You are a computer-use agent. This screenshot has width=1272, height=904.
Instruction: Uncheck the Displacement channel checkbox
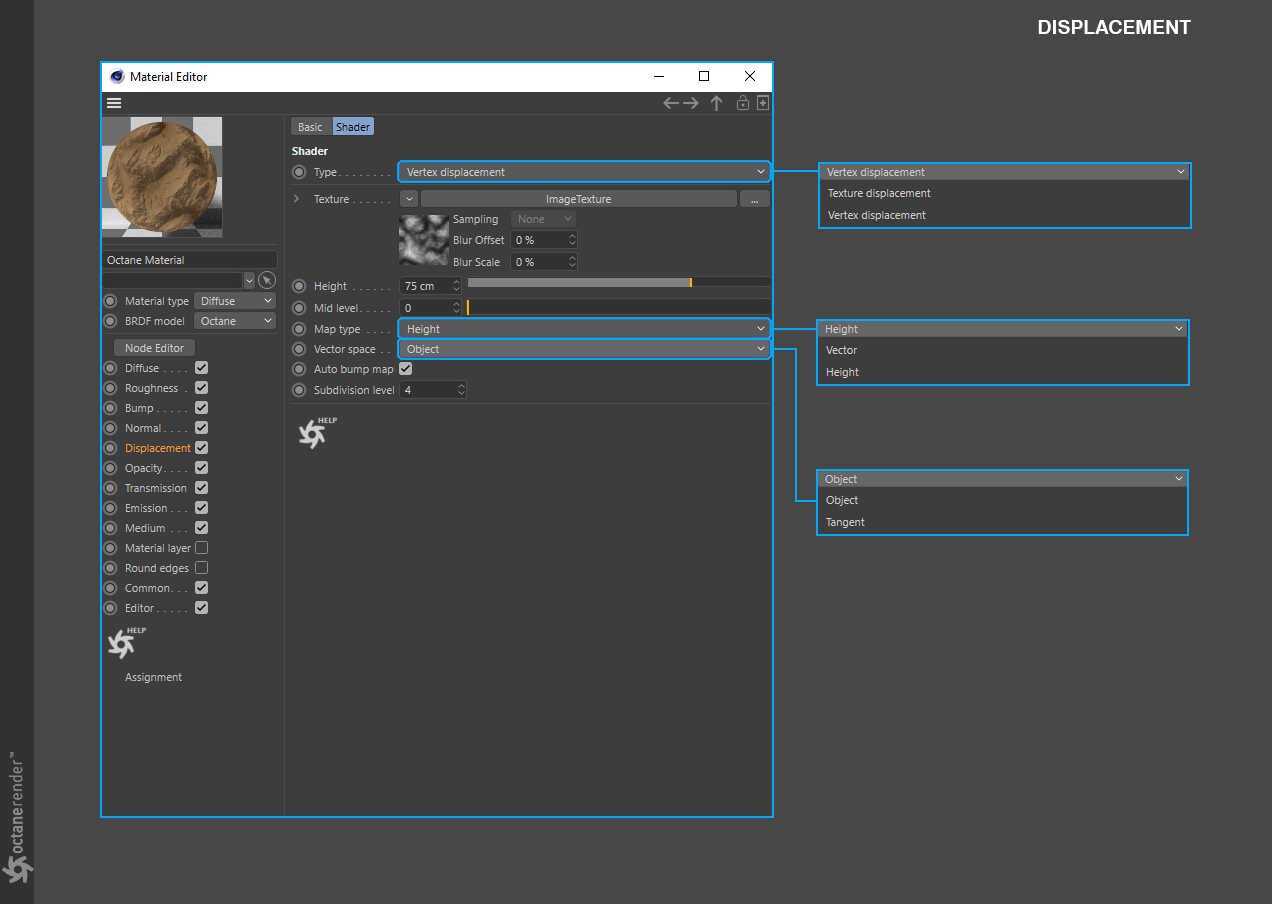[201, 448]
